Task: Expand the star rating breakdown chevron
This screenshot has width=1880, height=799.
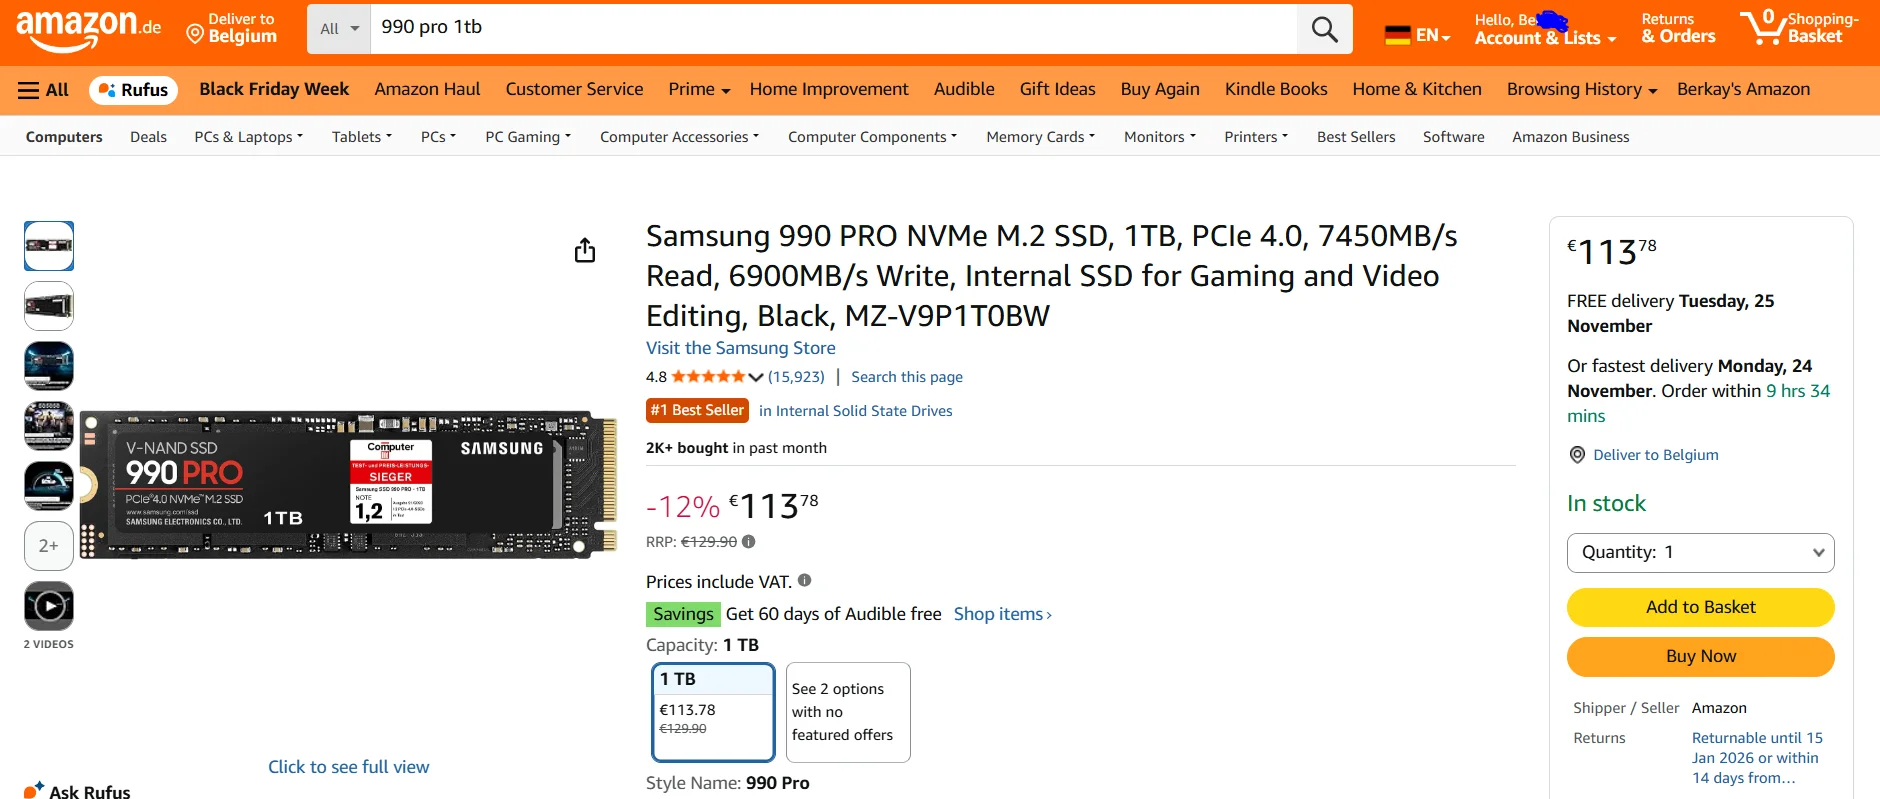Action: point(756,377)
